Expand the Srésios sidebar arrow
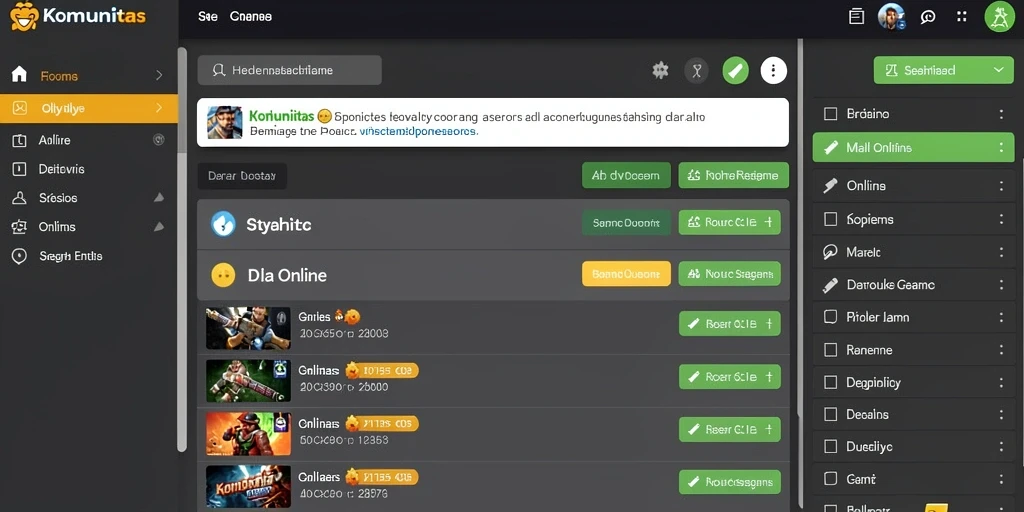 (159, 197)
